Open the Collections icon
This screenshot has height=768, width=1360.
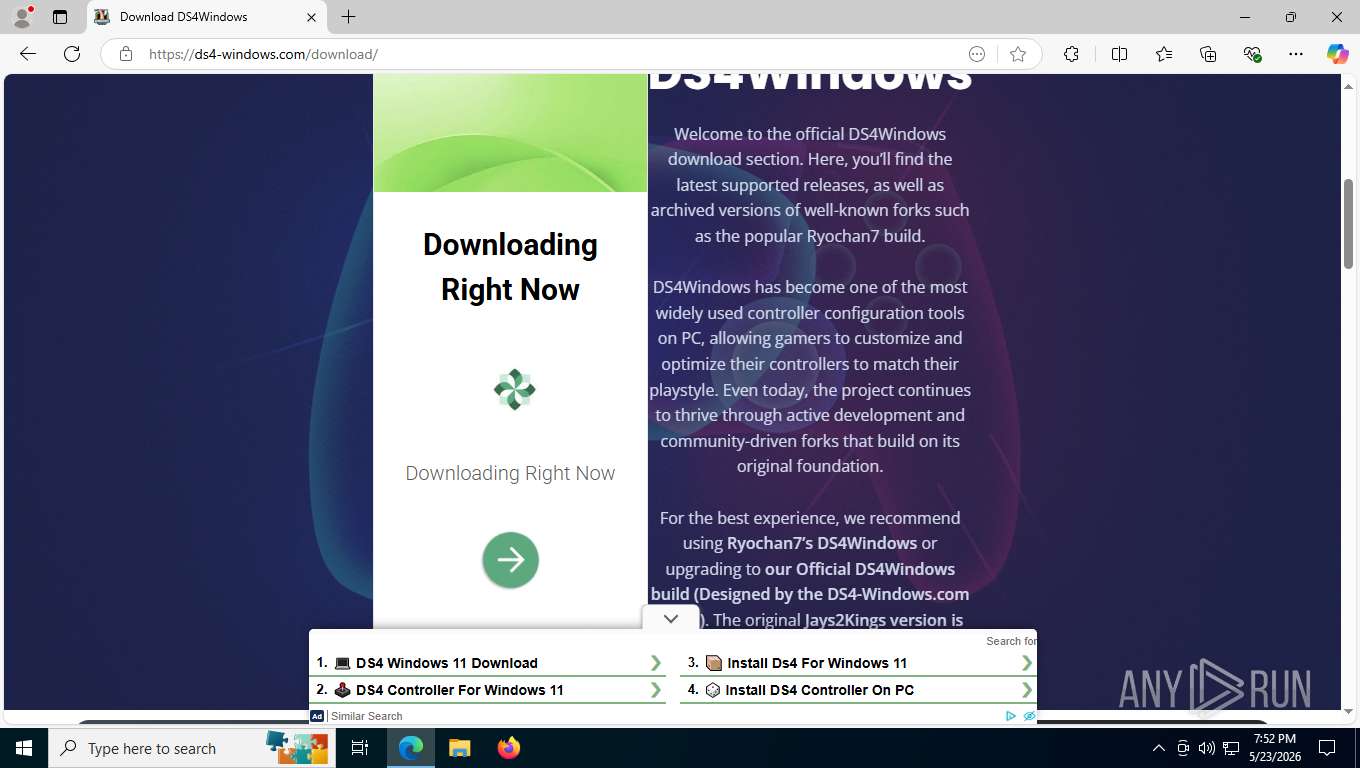coord(1208,54)
